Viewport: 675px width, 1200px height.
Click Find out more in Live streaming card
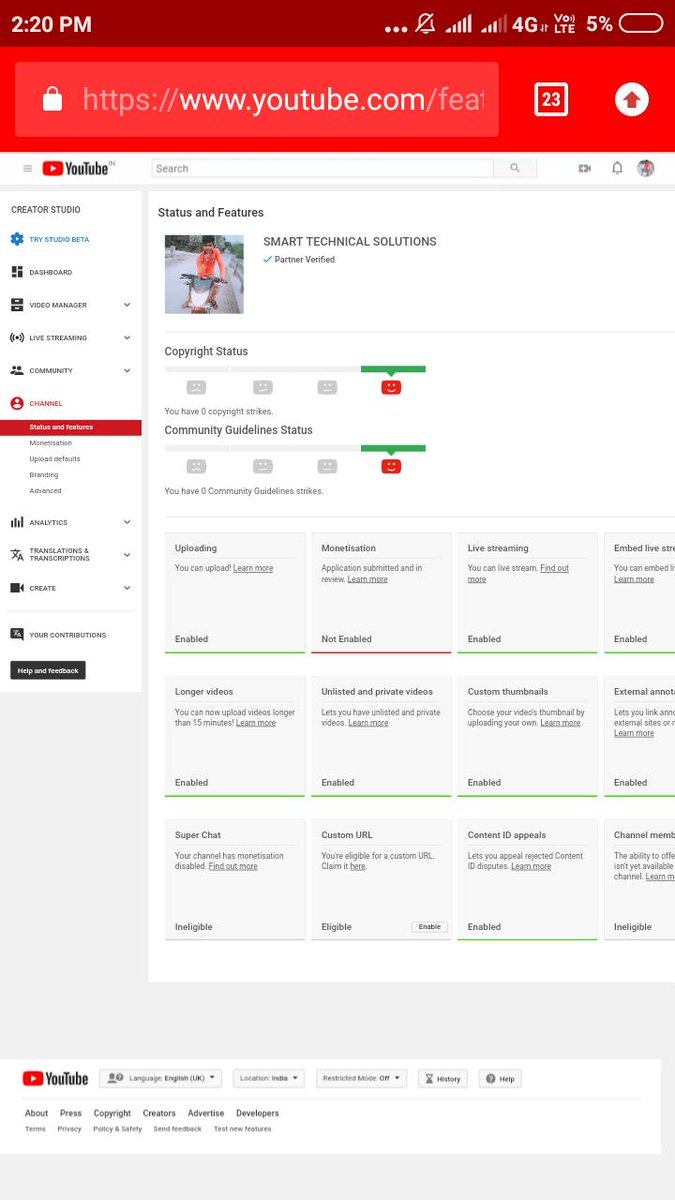click(518, 573)
